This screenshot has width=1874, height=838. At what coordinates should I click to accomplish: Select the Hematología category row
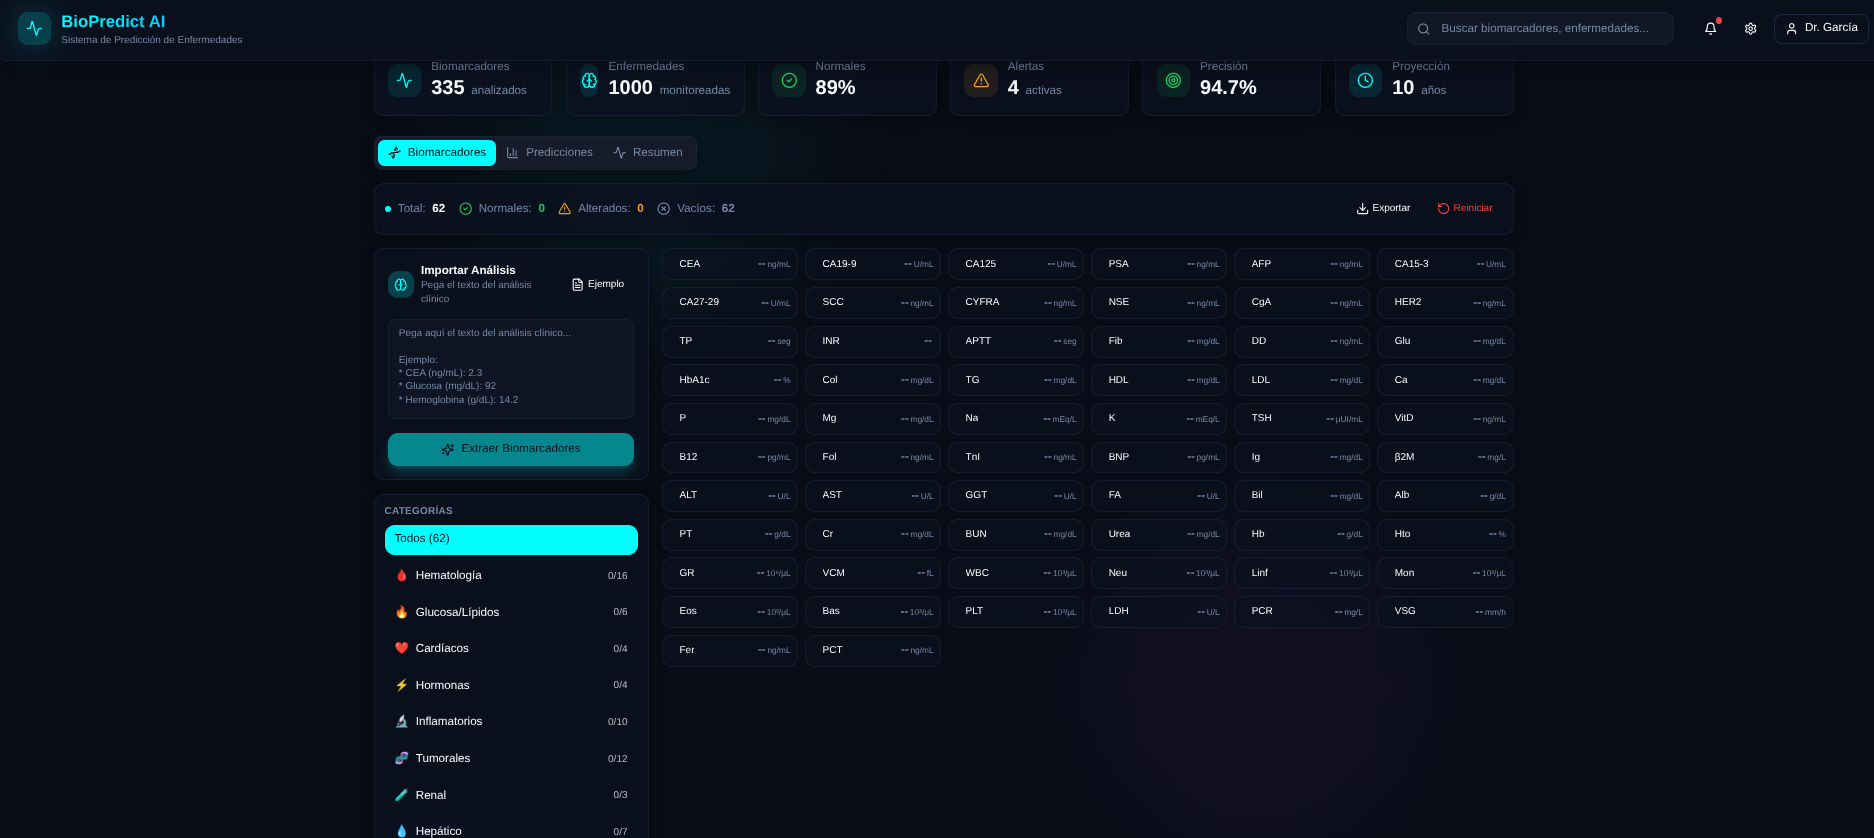pos(511,575)
